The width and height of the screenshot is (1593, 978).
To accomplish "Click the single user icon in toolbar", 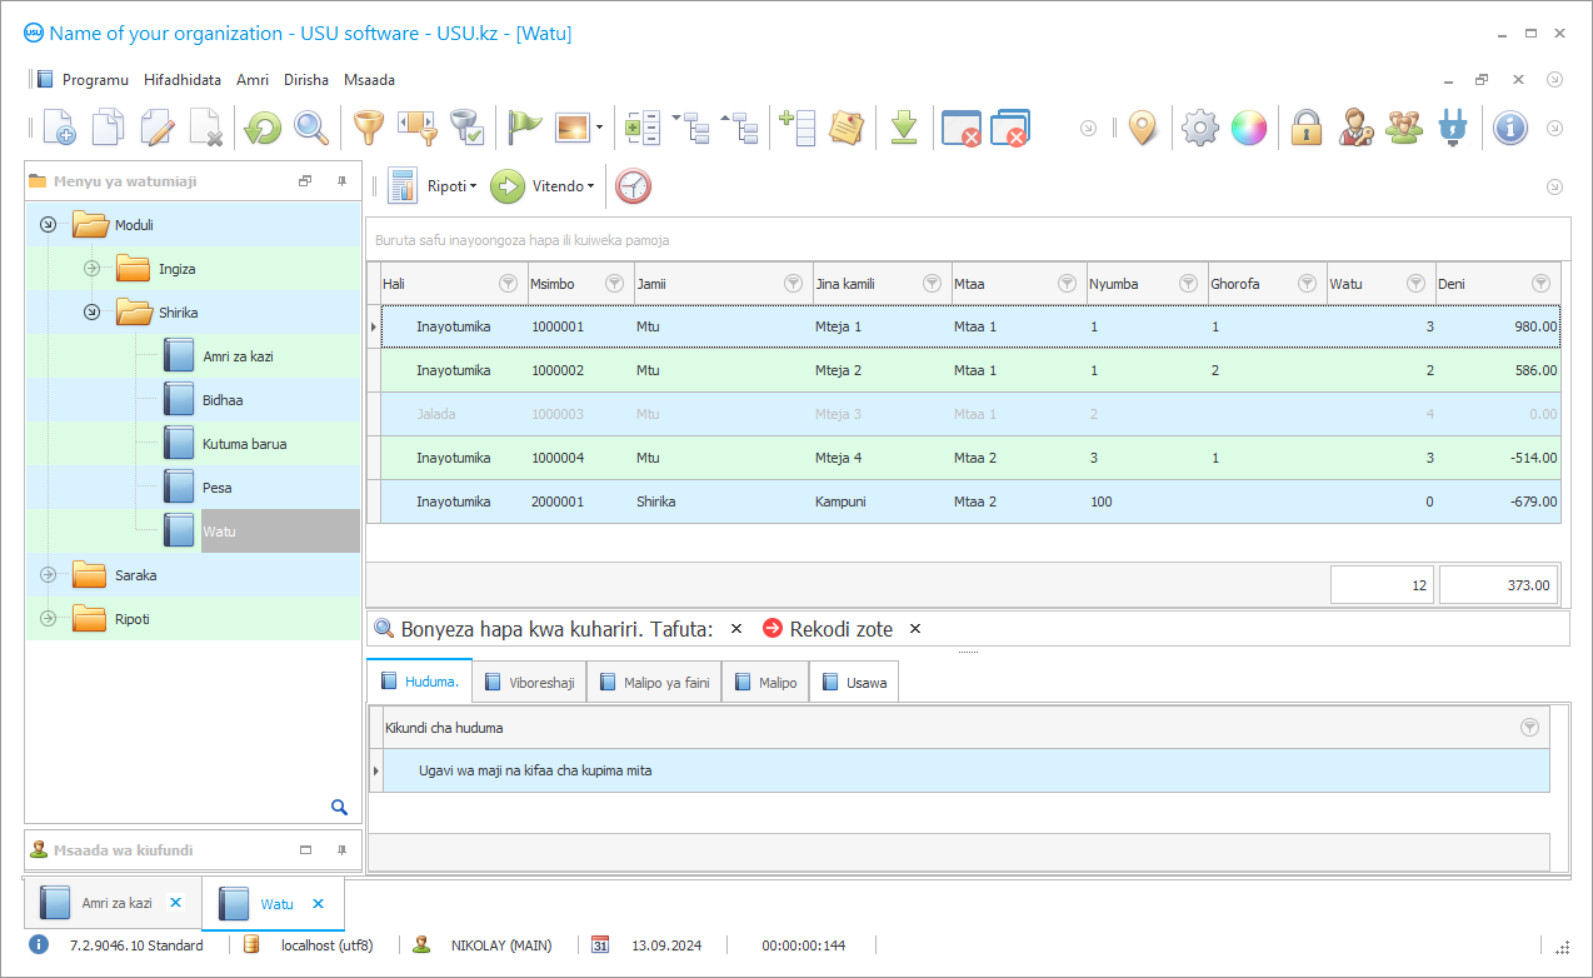I will click(1355, 128).
